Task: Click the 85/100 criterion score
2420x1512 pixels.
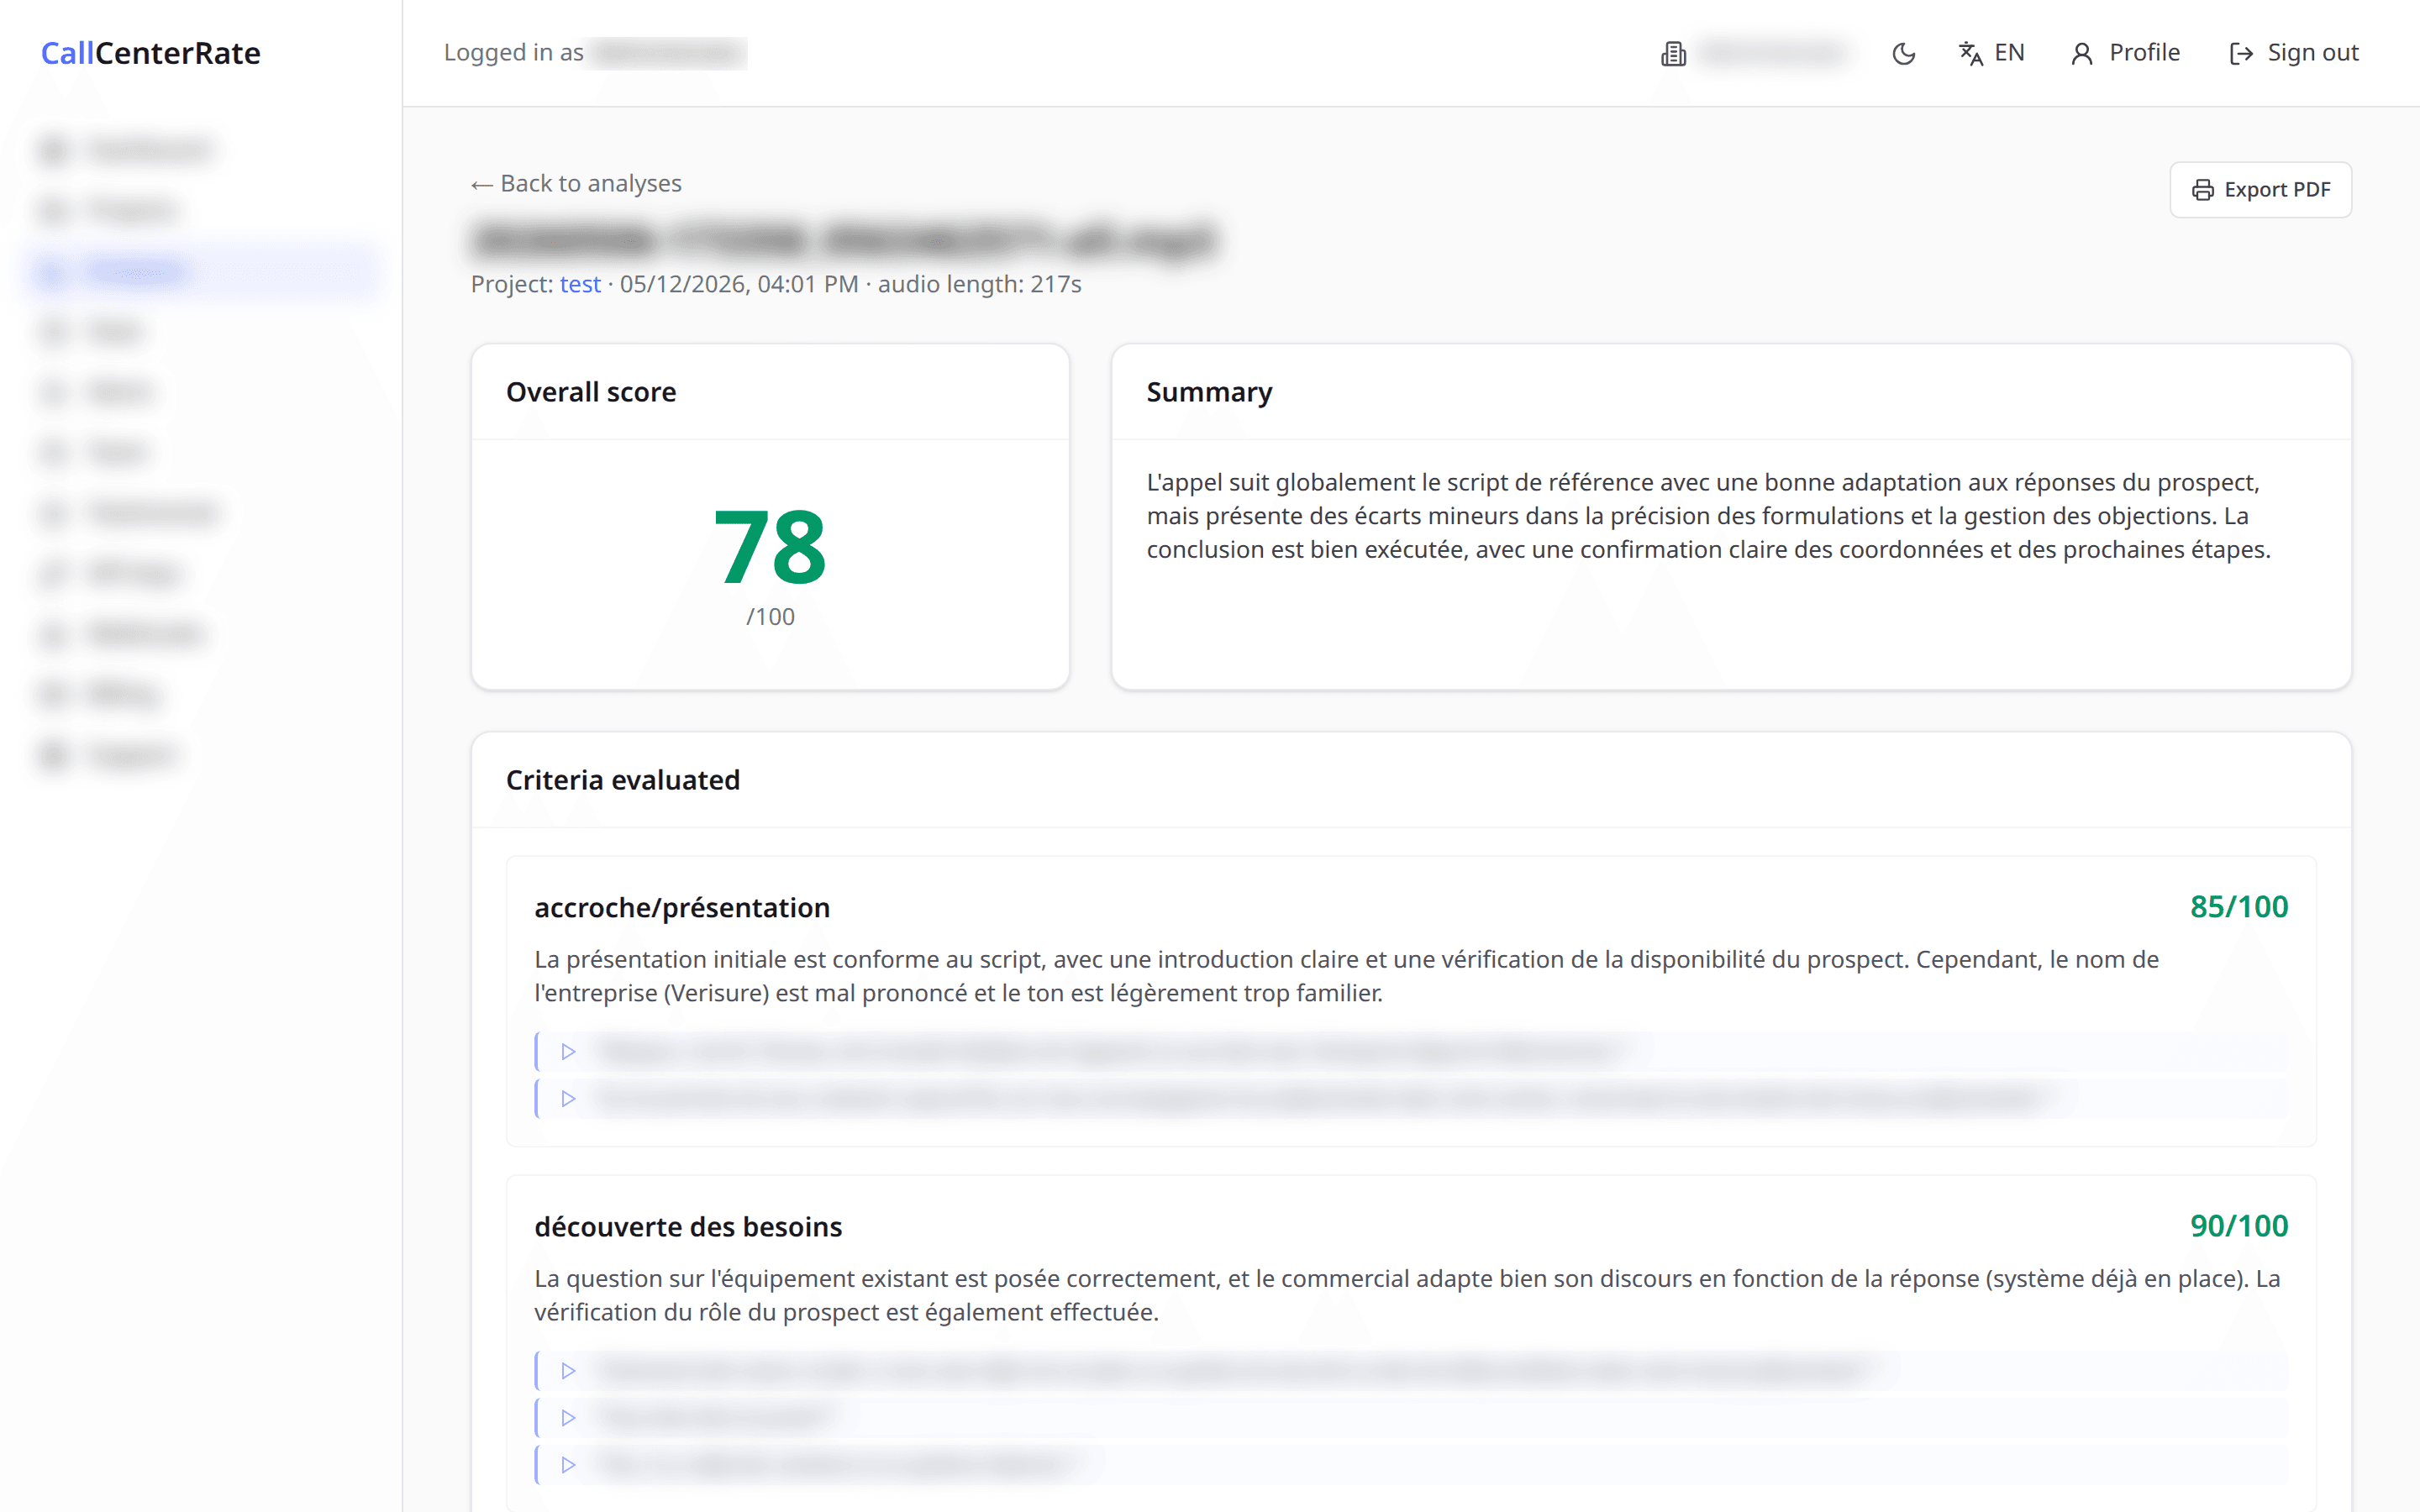Action: [x=2239, y=907]
